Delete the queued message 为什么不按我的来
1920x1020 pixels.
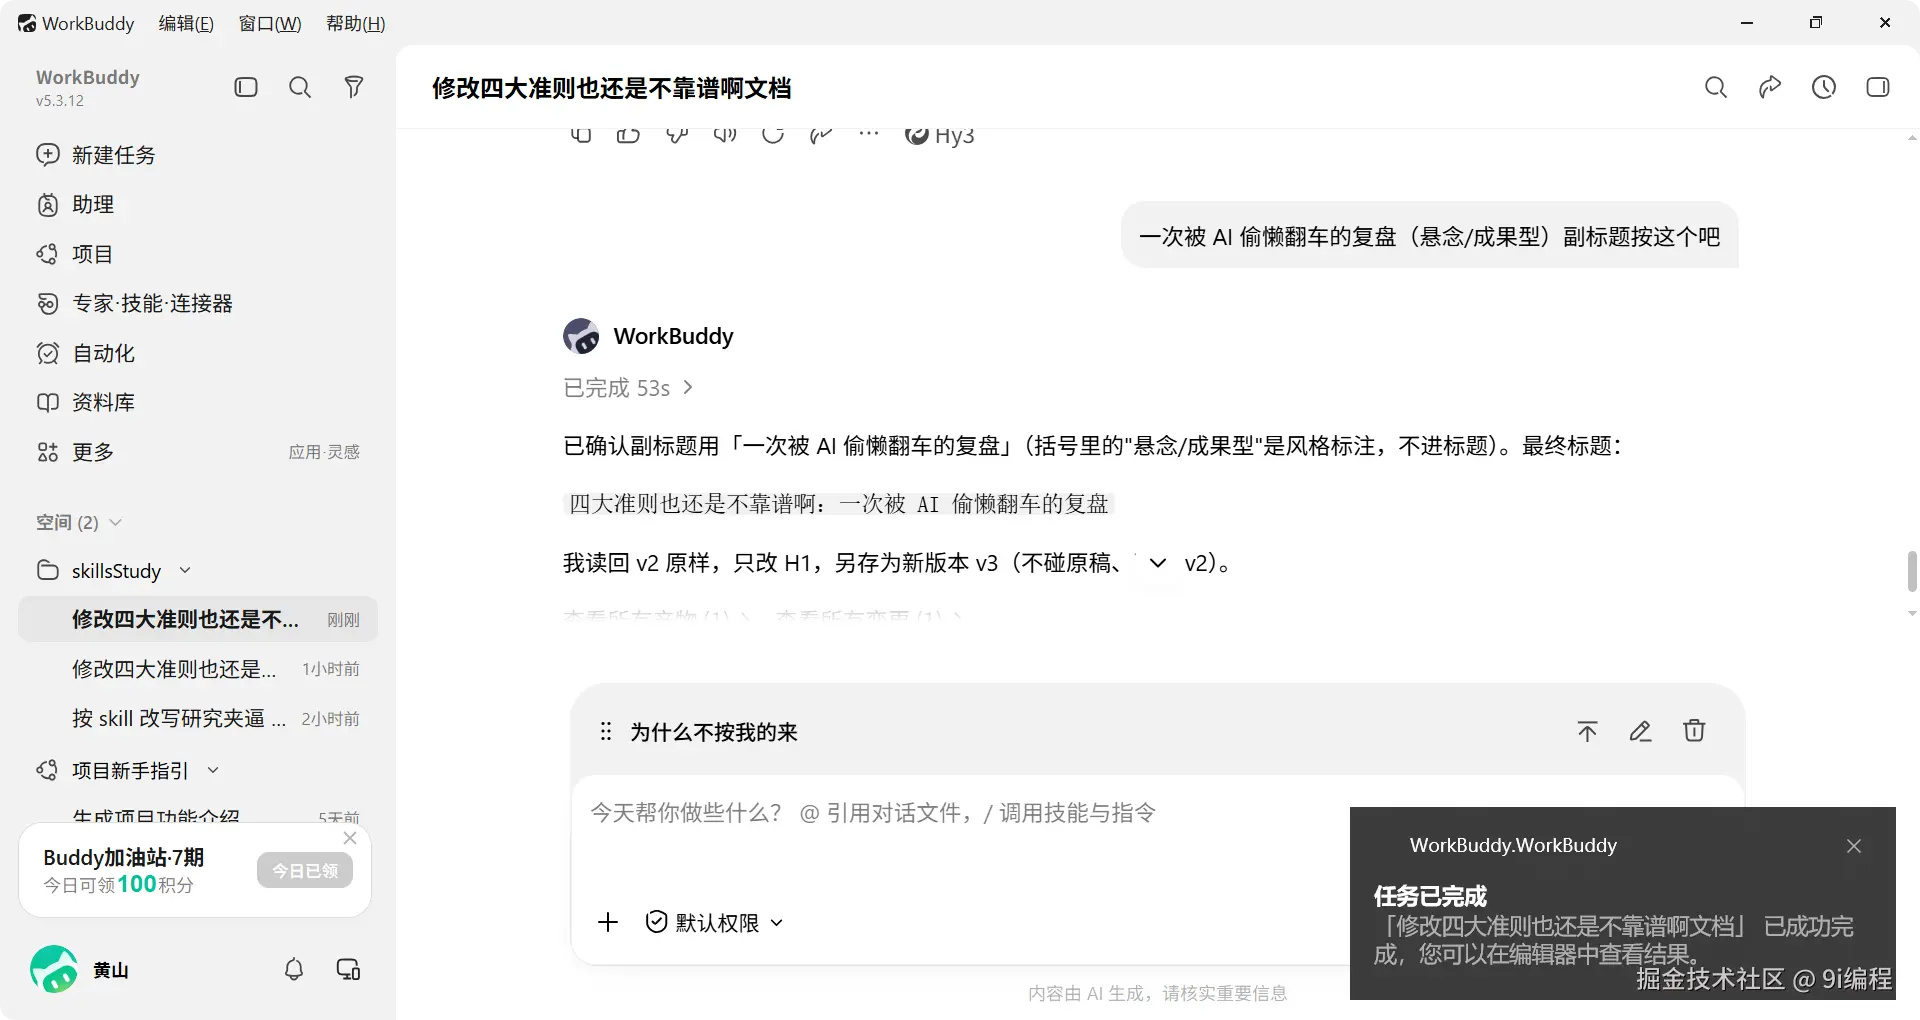[x=1694, y=731]
